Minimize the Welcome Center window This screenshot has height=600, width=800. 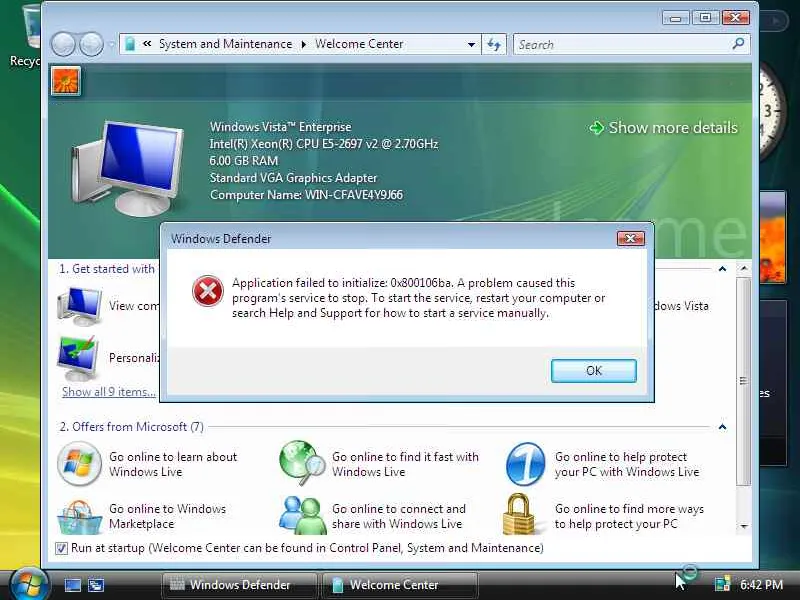676,18
